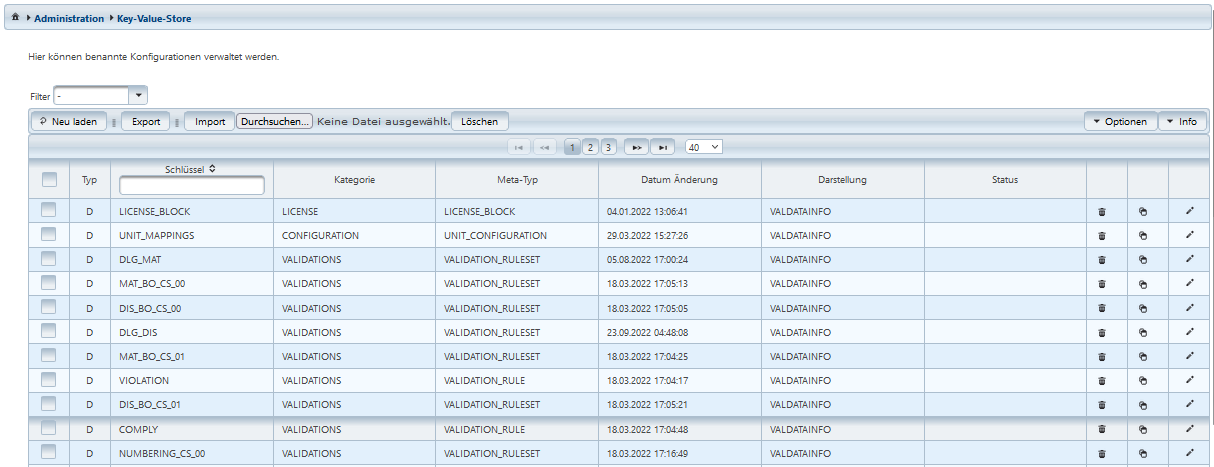Copy the UNIT_MAPPINGS entry
Screen dimensions: 1214x467
click(x=1143, y=236)
